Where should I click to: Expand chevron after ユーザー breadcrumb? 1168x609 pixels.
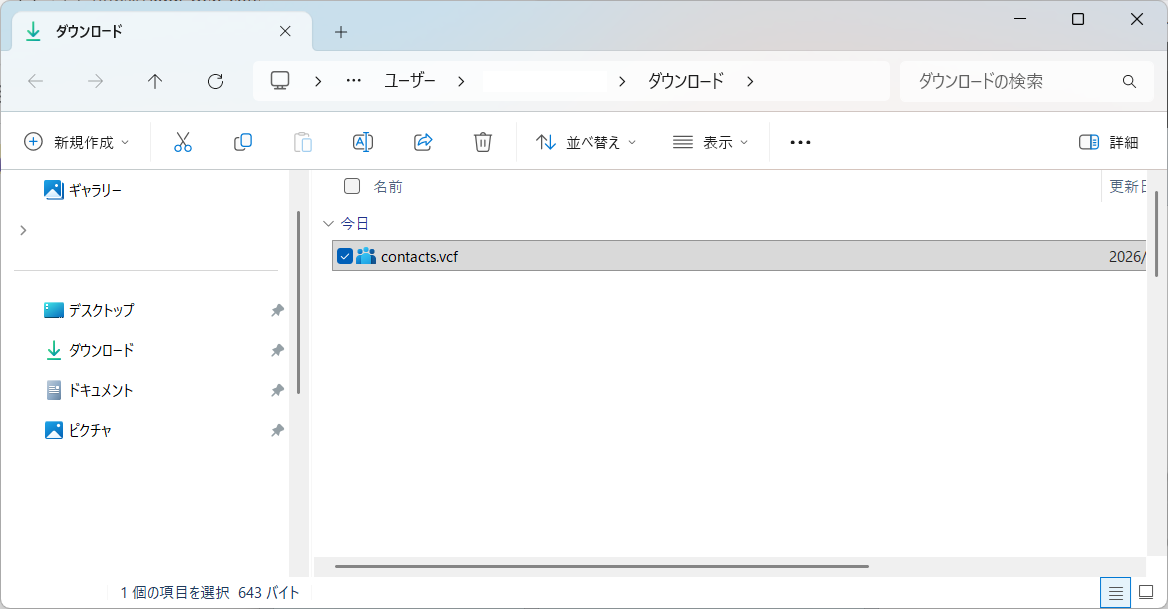click(461, 81)
